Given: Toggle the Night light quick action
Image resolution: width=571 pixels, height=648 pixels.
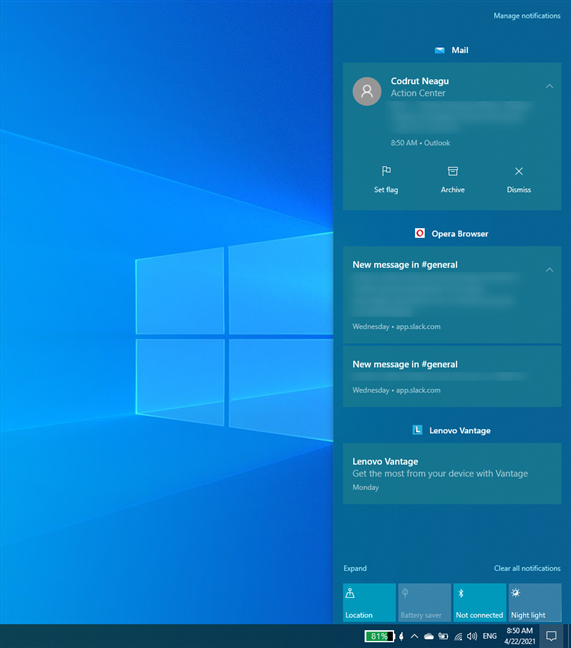Looking at the screenshot, I should 535,602.
